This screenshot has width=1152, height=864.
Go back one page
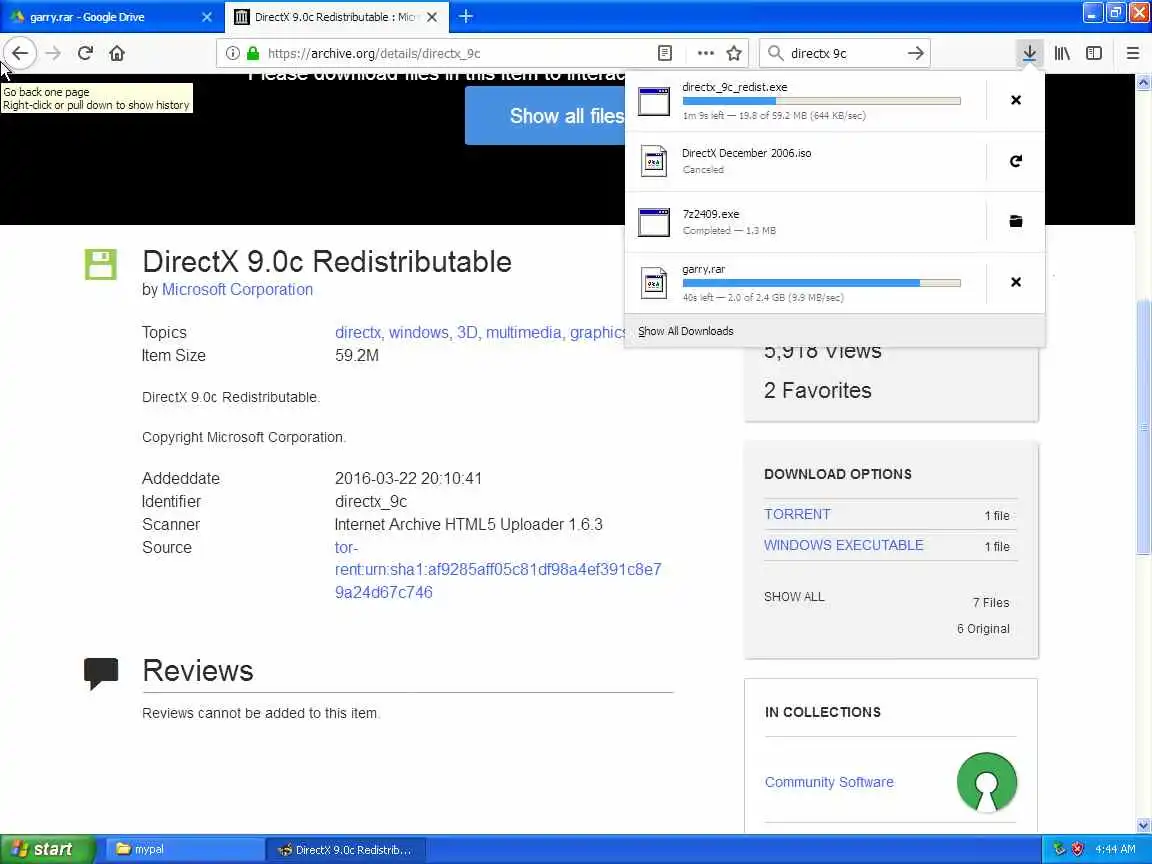click(x=20, y=53)
